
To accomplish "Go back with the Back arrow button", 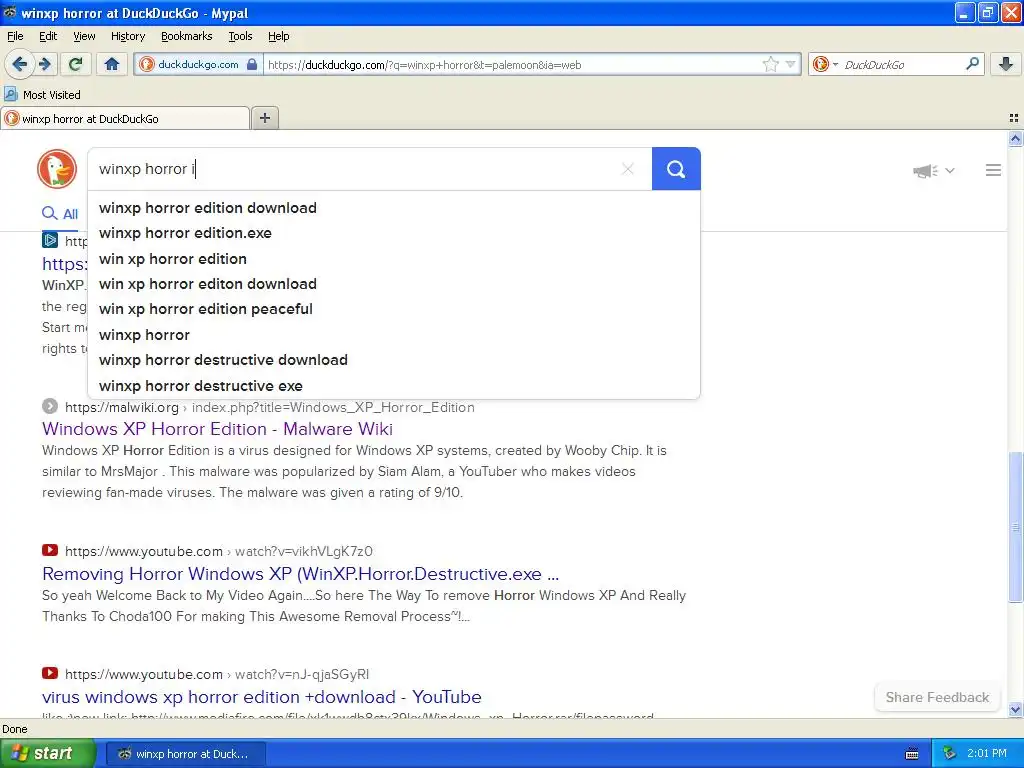I will point(19,64).
